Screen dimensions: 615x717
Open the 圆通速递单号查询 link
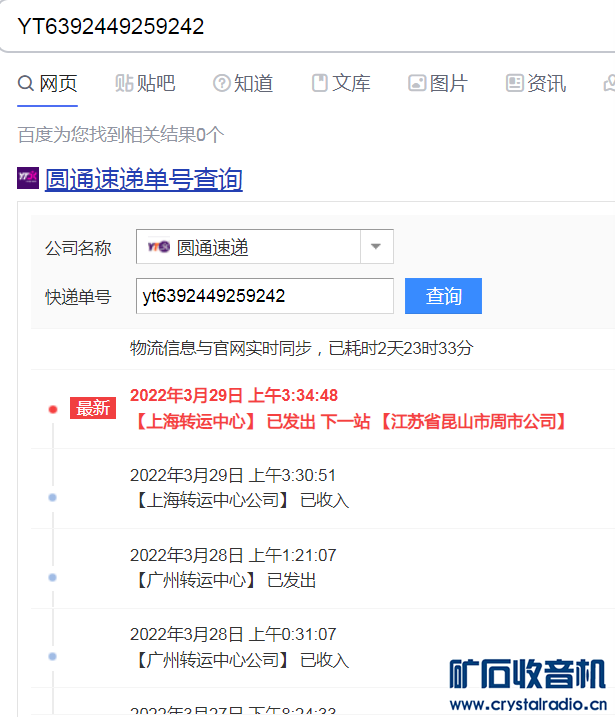(x=144, y=179)
